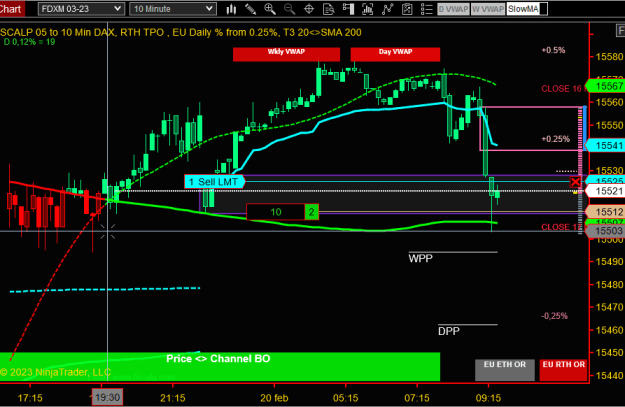Click the D 0,12% = 19 text
Viewport: 625px width, 407px height.
(29, 42)
